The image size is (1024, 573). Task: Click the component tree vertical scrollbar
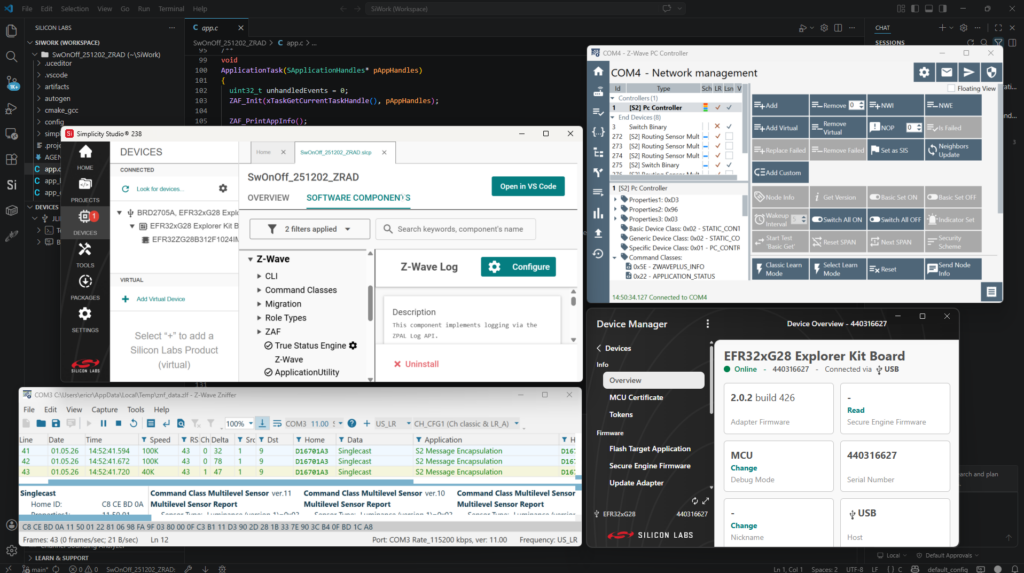coord(370,303)
